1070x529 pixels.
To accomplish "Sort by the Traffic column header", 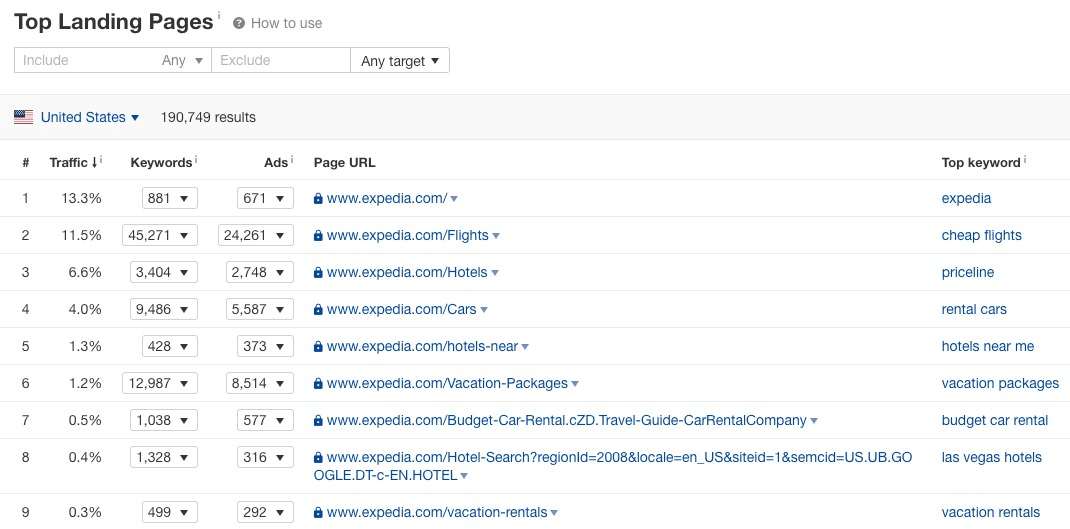I will click(x=72, y=162).
